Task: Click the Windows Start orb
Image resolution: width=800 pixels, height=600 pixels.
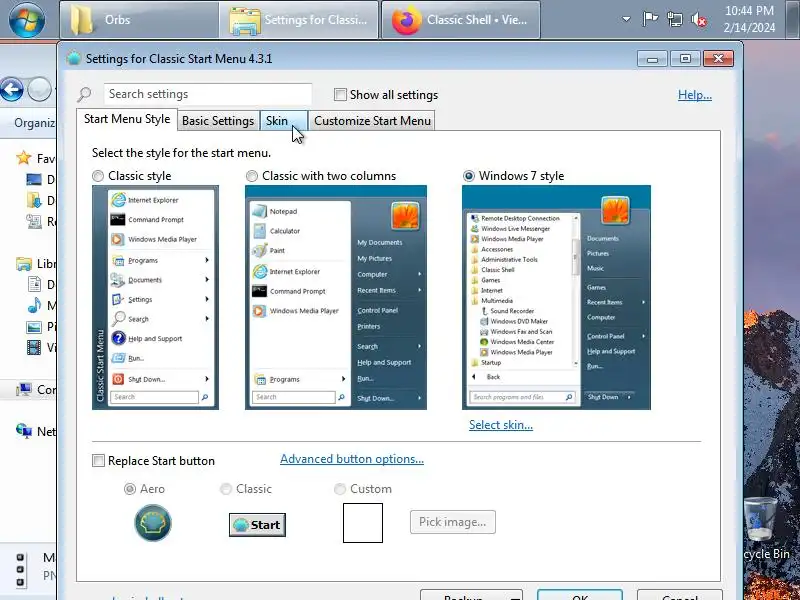Action: coord(27,20)
